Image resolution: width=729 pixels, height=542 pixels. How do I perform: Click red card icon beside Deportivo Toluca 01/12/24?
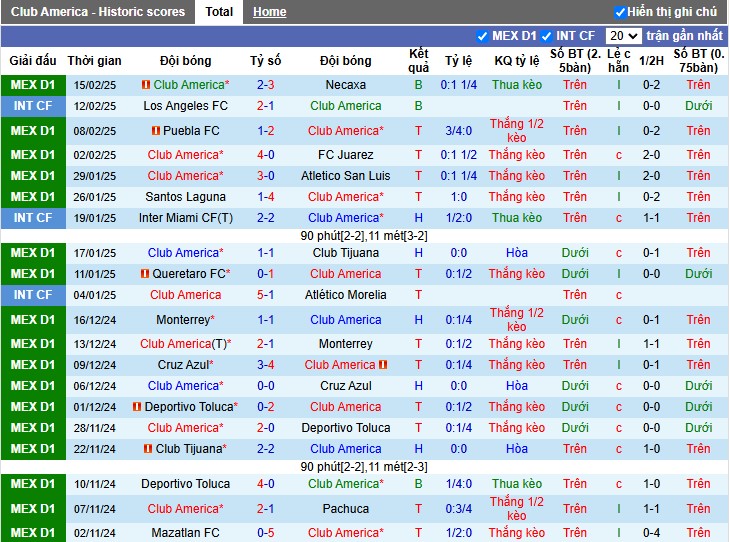click(137, 407)
